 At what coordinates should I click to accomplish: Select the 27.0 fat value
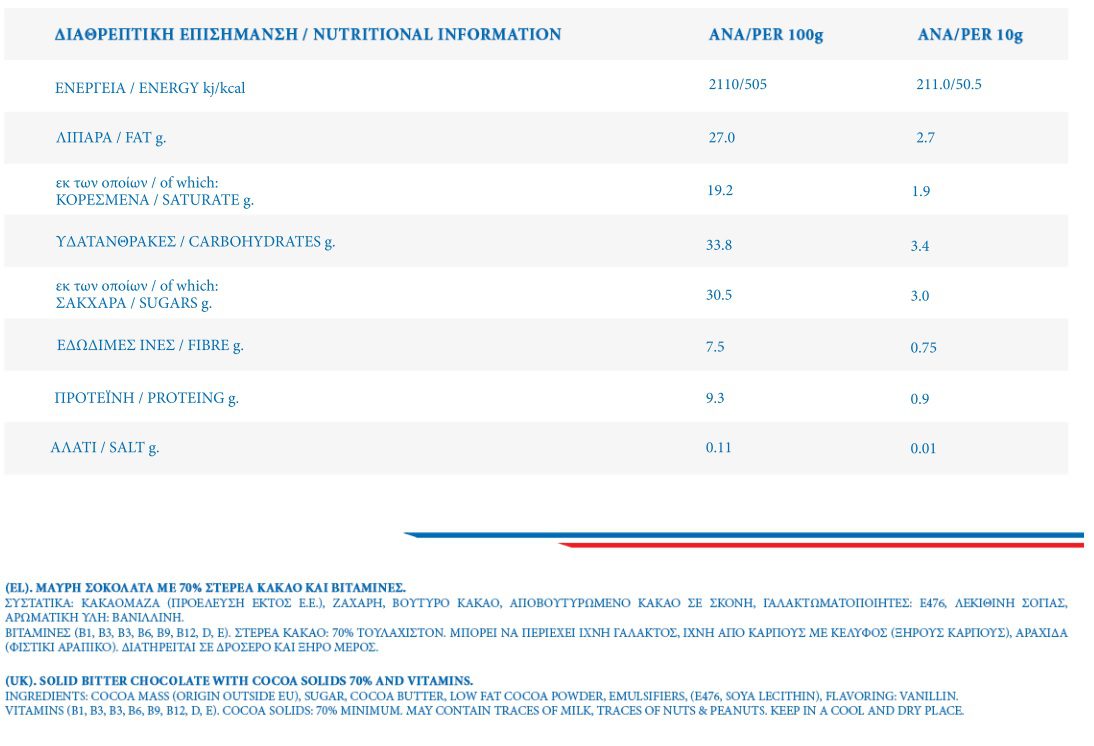(721, 138)
